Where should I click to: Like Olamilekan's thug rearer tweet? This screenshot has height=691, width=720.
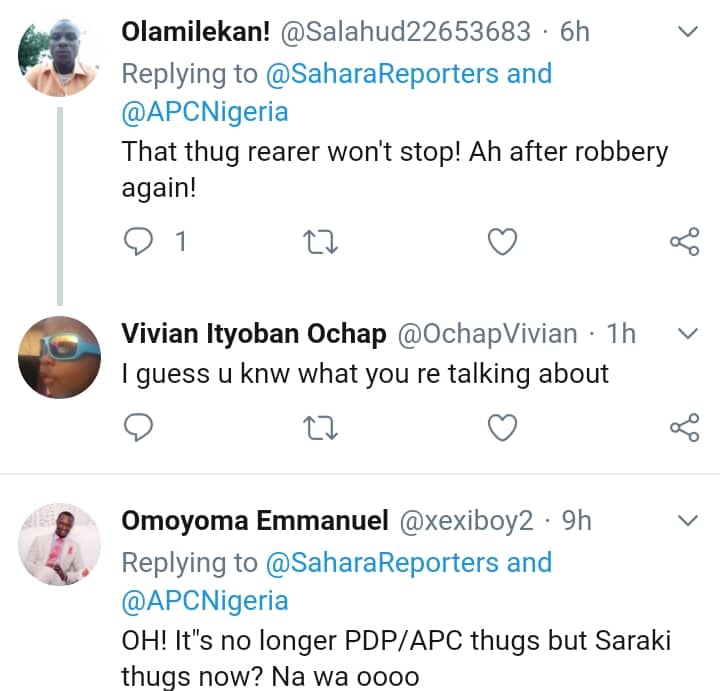502,241
